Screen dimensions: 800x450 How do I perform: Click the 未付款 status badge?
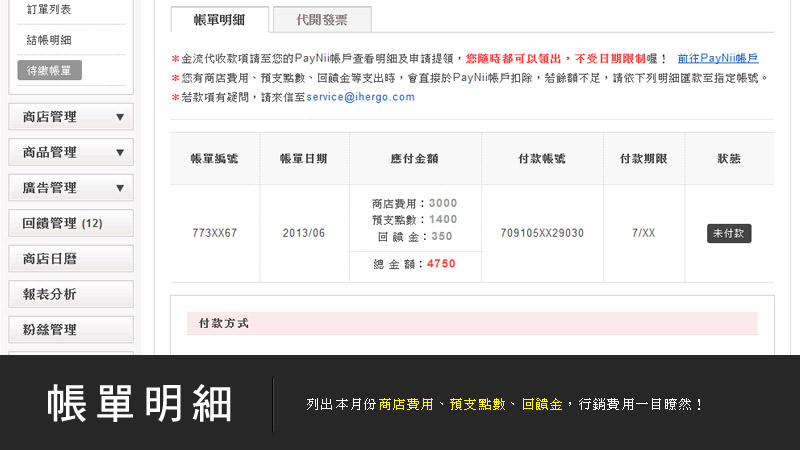(x=729, y=233)
